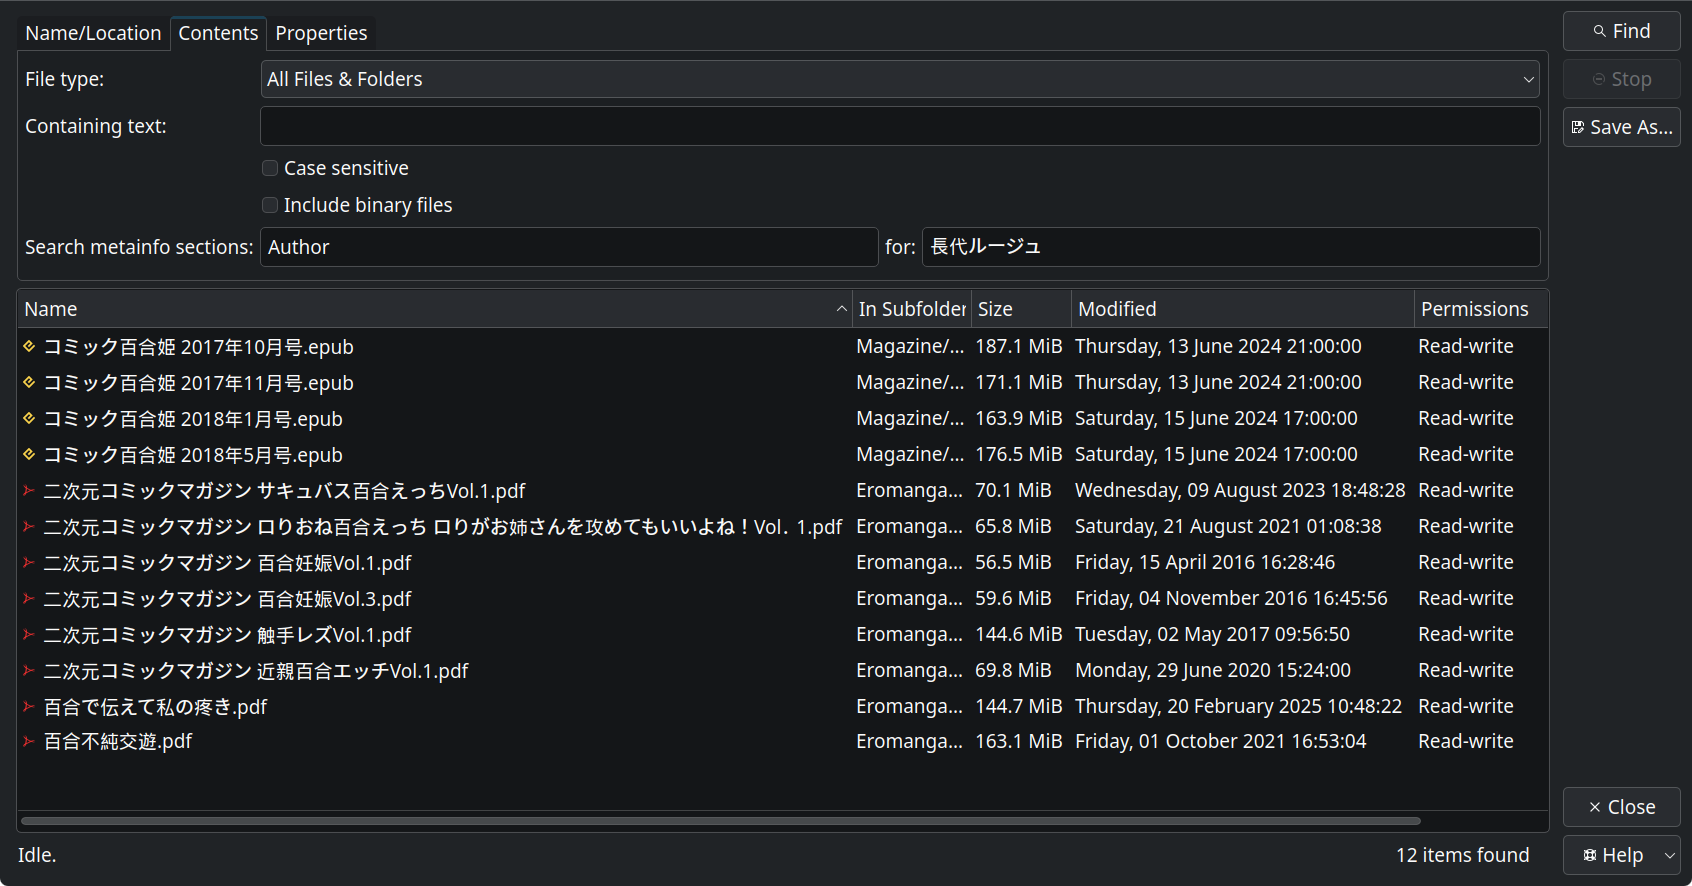Click the PDF icon for ロりおね百合えっち file
Viewport: 1692px width, 886px height.
coord(29,526)
